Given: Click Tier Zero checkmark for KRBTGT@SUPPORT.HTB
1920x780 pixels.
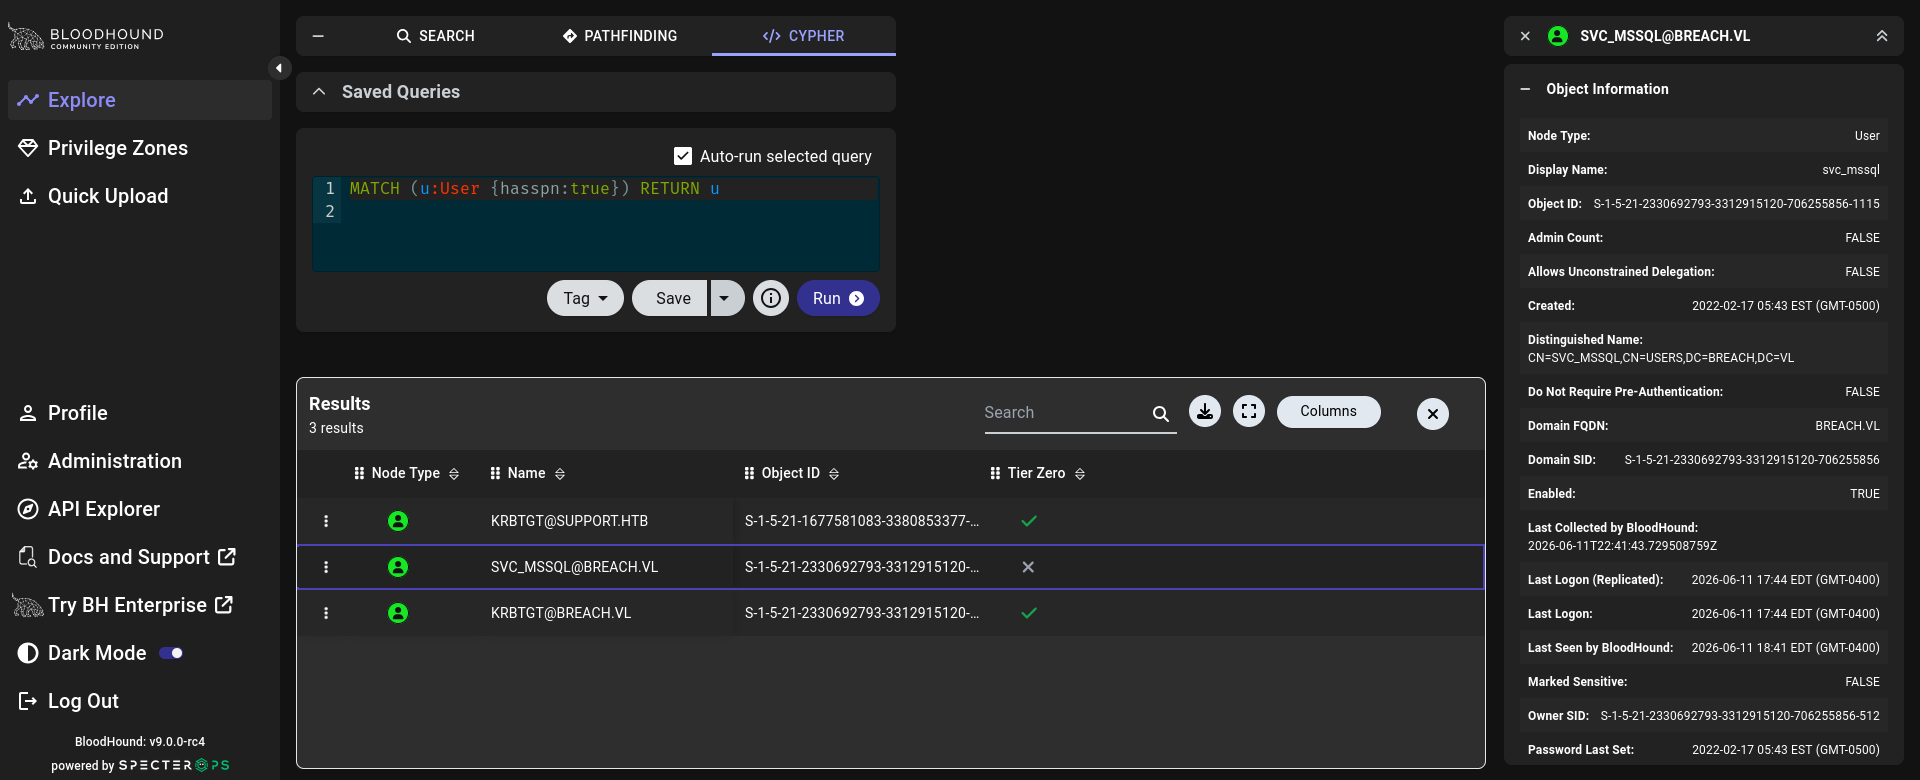Looking at the screenshot, I should (x=1029, y=521).
